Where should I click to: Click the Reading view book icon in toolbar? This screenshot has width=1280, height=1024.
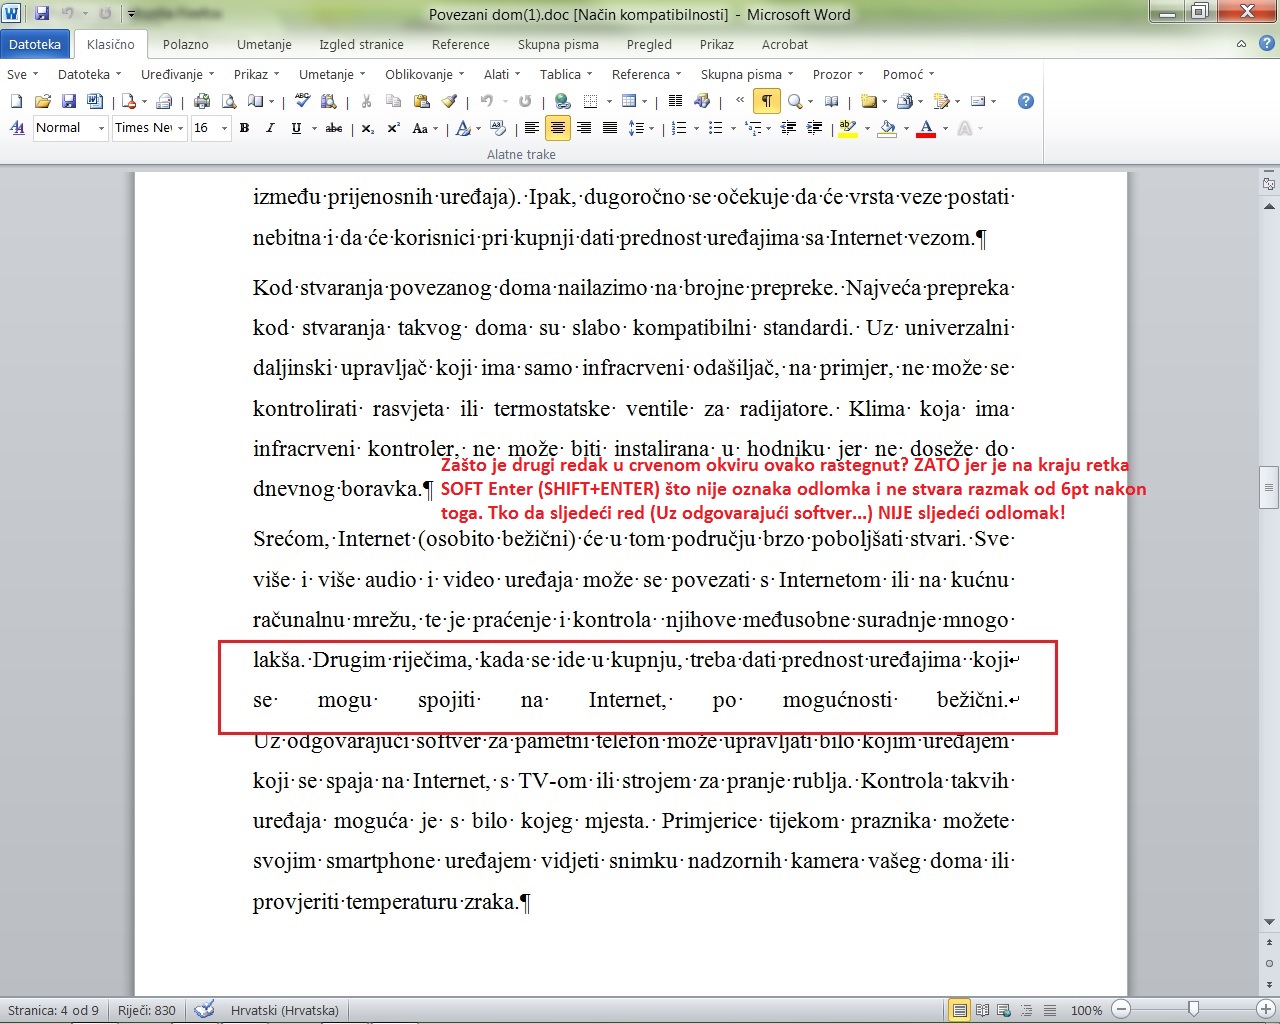(x=831, y=101)
